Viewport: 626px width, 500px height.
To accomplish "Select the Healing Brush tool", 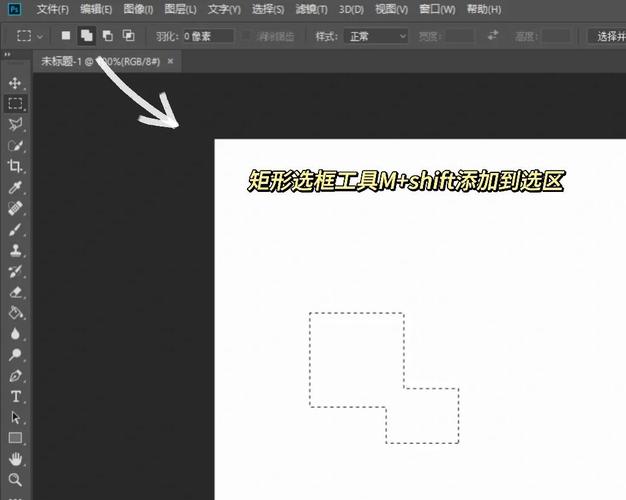I will pyautogui.click(x=16, y=208).
